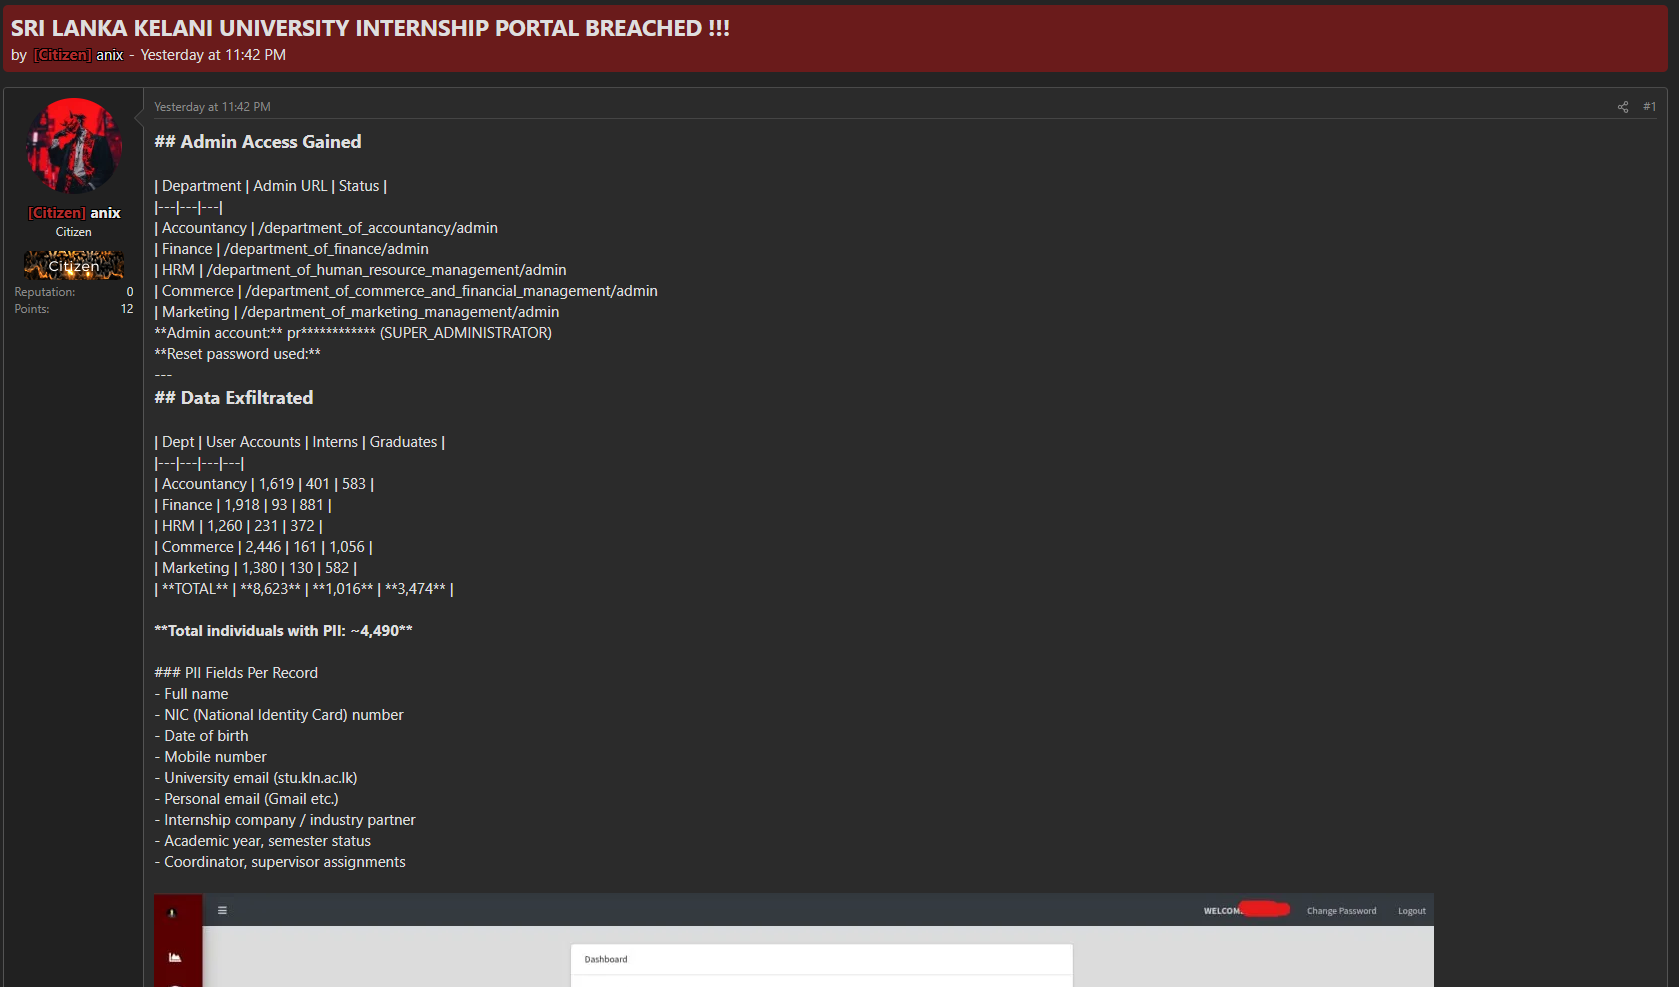Click the '### PII Fields Per Record' line
Image resolution: width=1679 pixels, height=987 pixels.
pyautogui.click(x=236, y=673)
